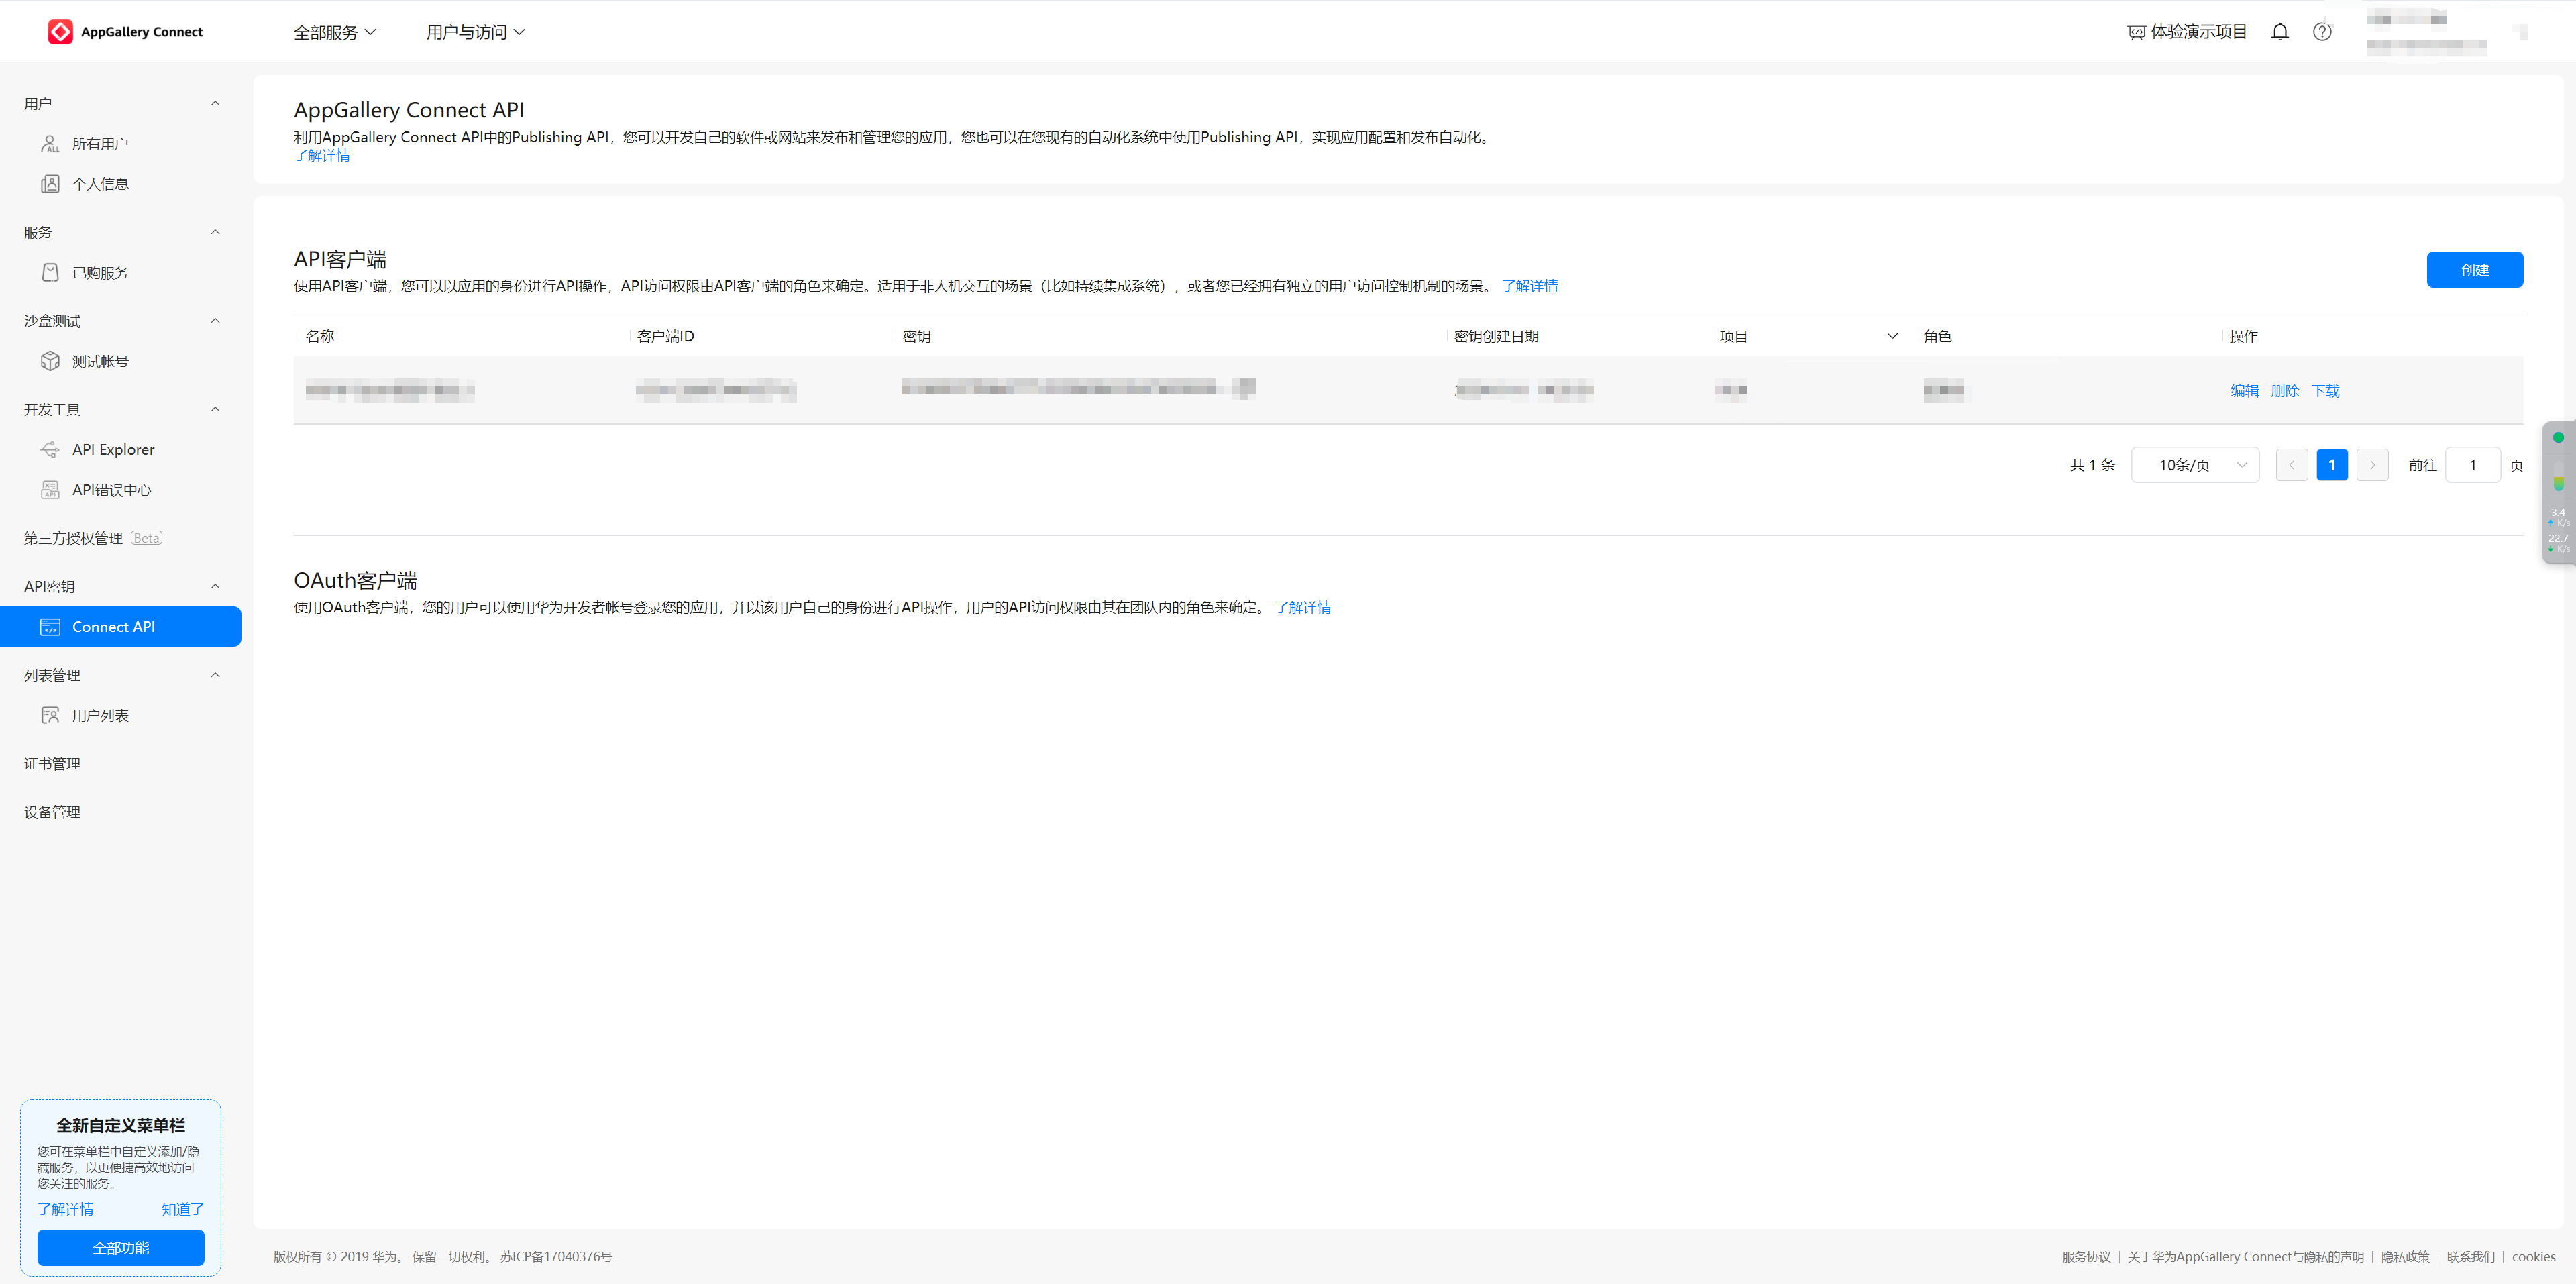Open 所有用户 from the sidebar
This screenshot has height=1284, width=2576.
(x=100, y=144)
